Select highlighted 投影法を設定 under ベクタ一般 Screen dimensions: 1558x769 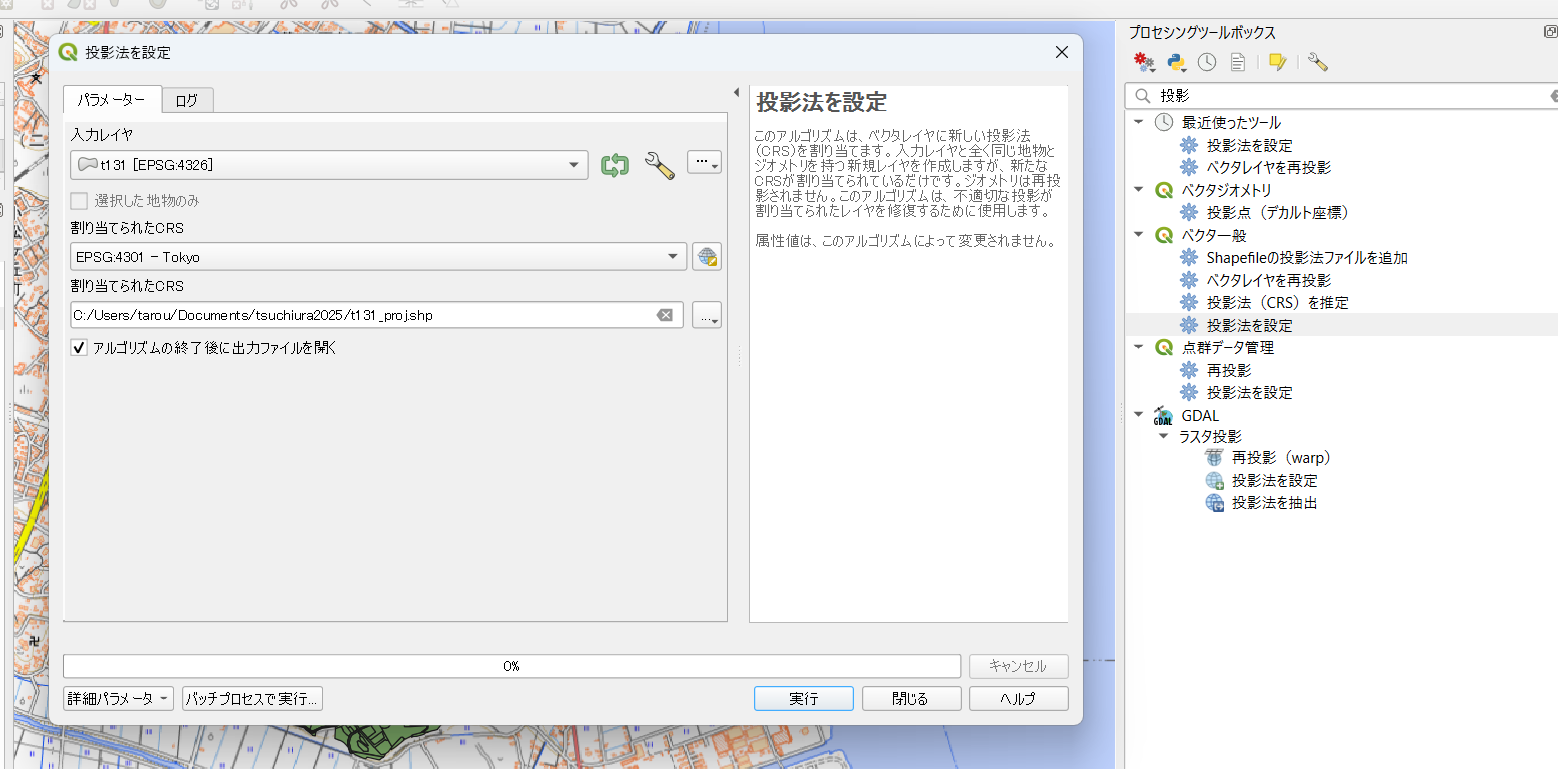pos(1249,325)
